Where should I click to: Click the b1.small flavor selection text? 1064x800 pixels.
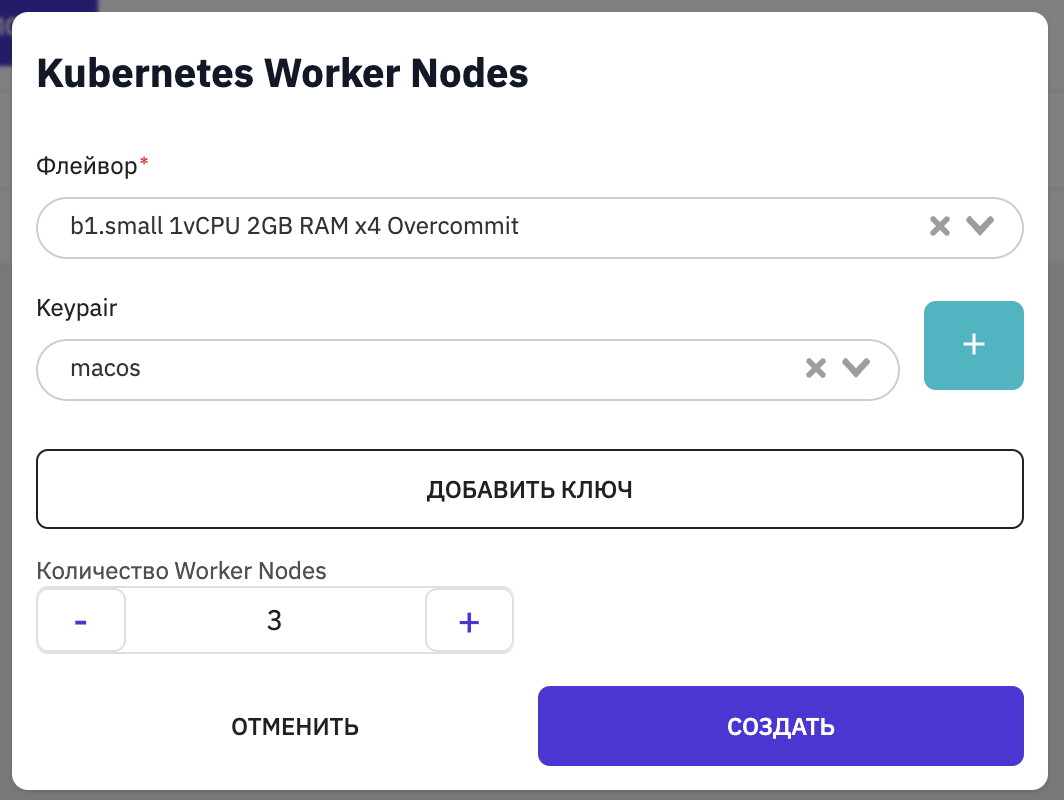[294, 226]
